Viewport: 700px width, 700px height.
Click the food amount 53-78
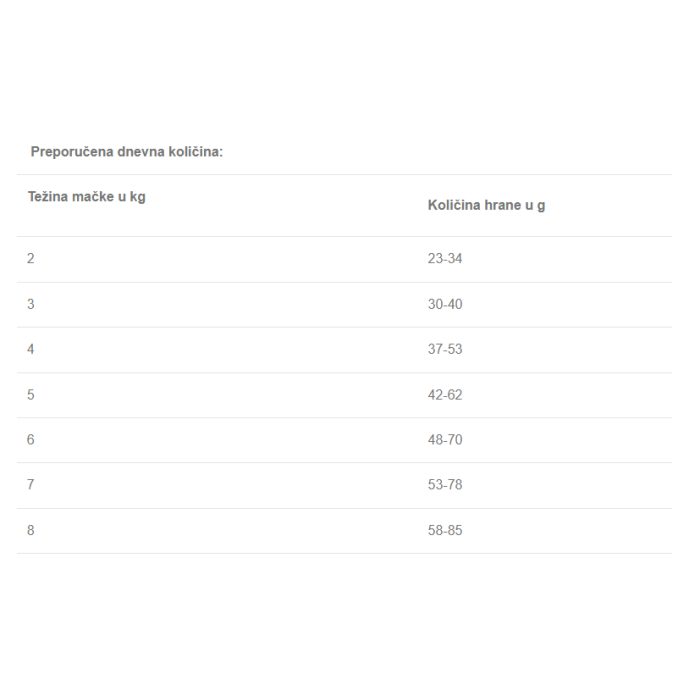(x=445, y=485)
